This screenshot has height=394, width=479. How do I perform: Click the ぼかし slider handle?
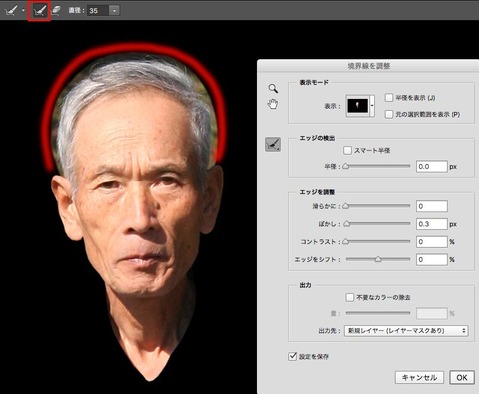click(x=347, y=224)
